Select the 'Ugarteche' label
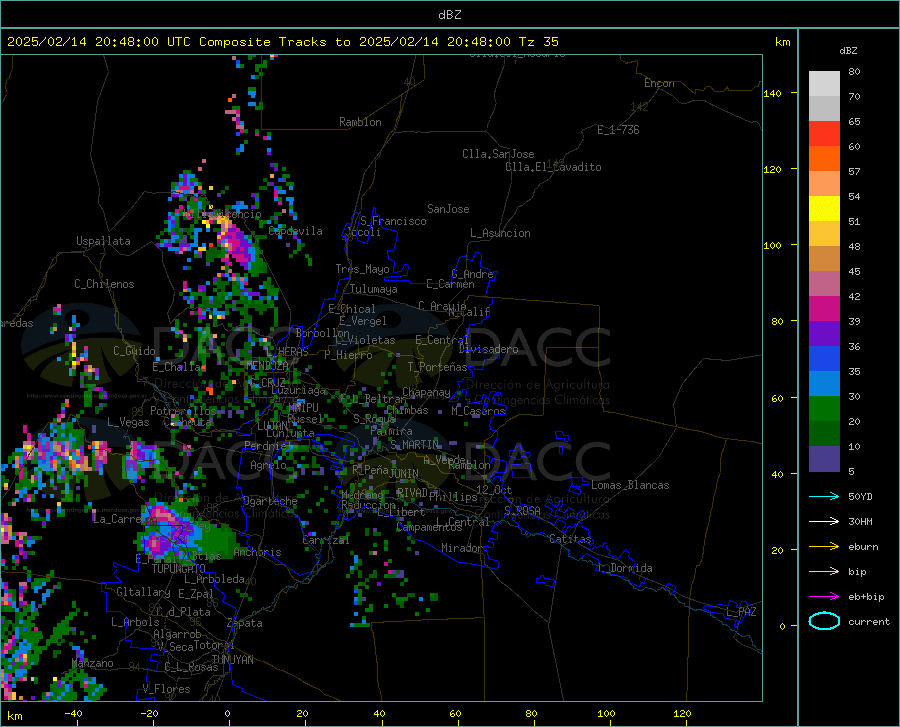 [270, 501]
